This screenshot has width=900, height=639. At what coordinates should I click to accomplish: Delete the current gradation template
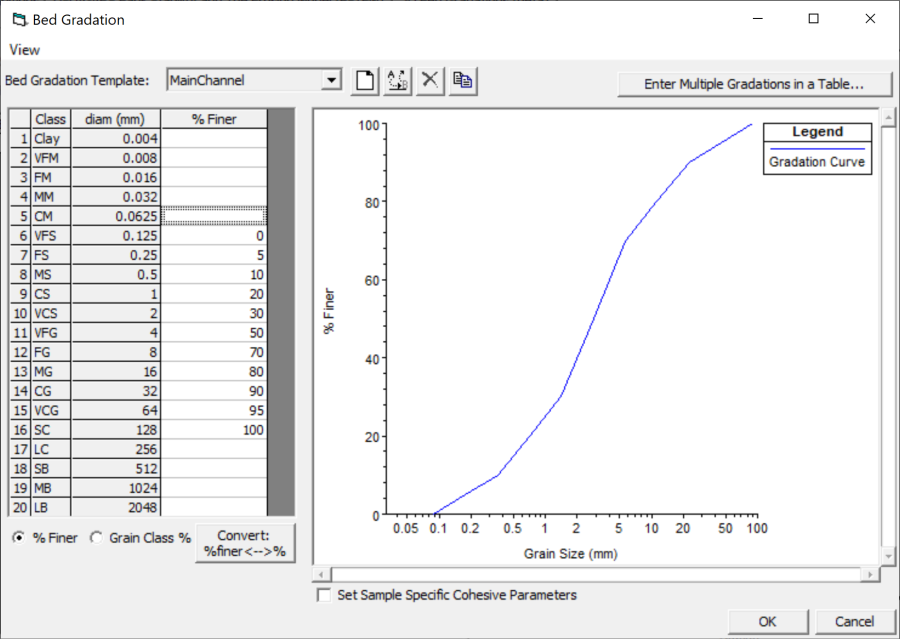tap(430, 81)
